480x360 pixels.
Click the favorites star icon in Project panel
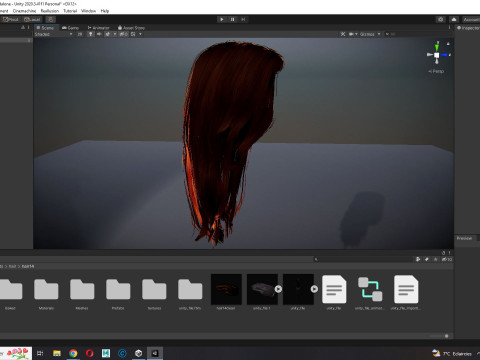435,259
